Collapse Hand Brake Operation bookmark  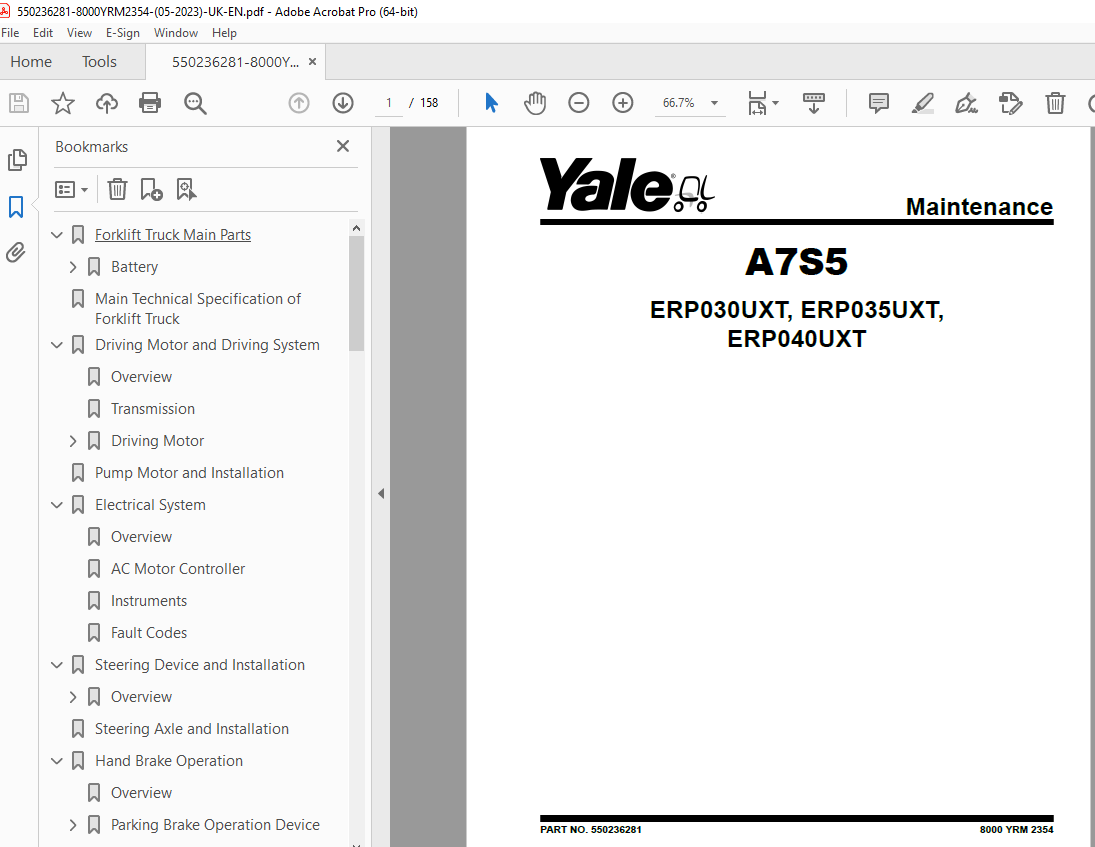coord(57,761)
